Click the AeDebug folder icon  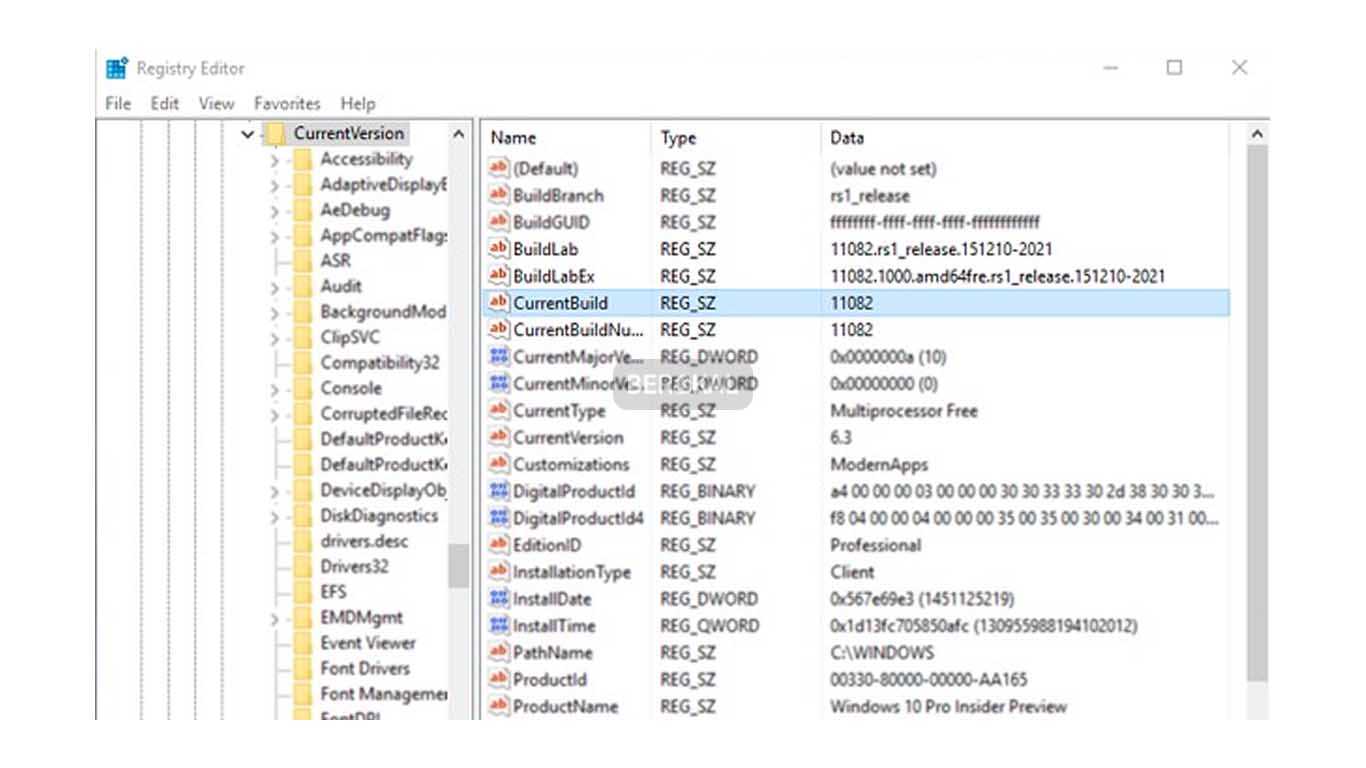(x=303, y=210)
